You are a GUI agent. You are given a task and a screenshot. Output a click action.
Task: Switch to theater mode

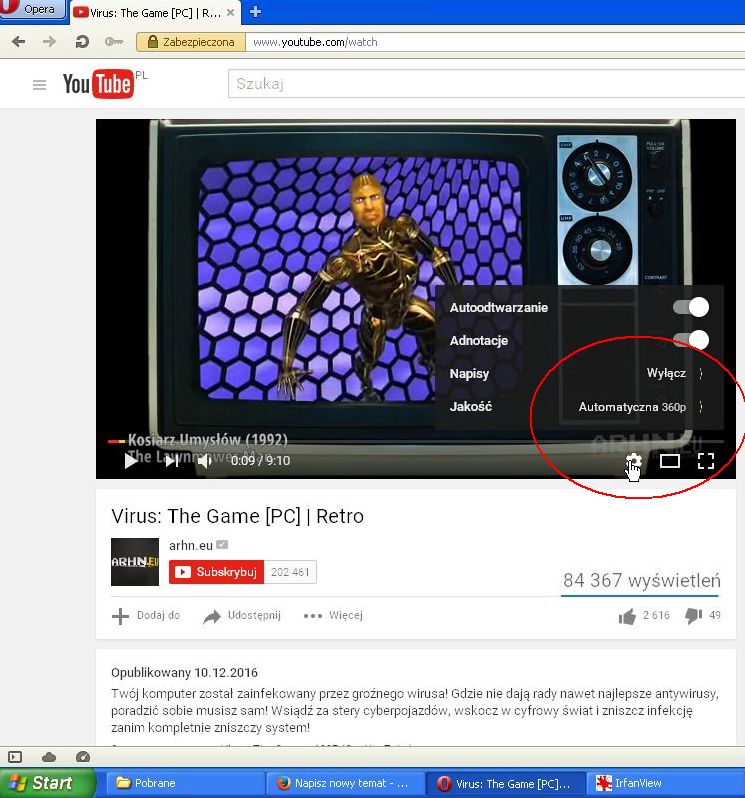[670, 461]
